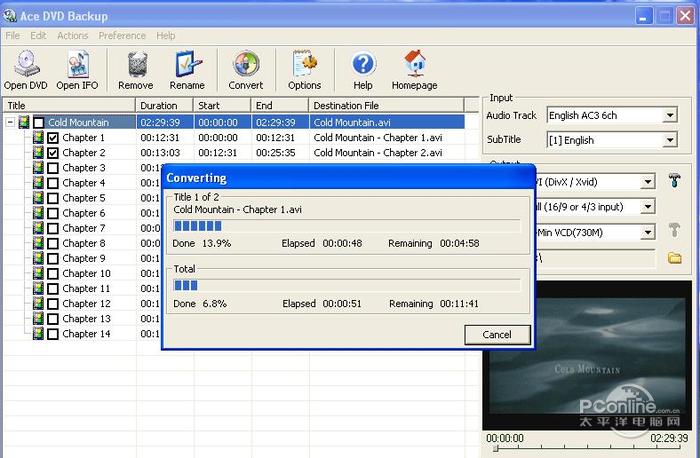
Task: Click the Title column header
Action: point(69,106)
